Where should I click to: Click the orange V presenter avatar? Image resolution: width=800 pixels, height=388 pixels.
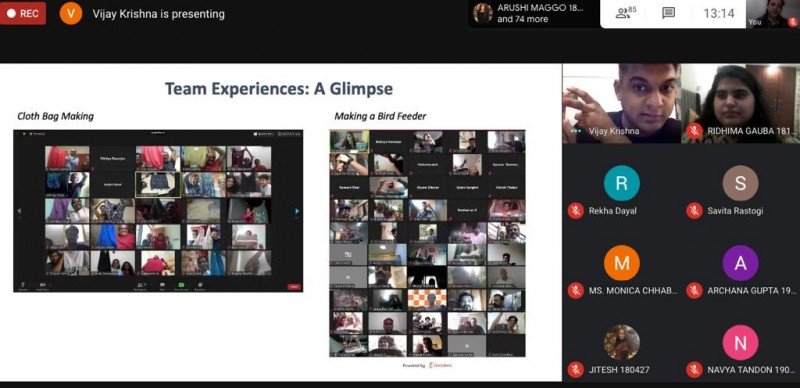pyautogui.click(x=70, y=13)
